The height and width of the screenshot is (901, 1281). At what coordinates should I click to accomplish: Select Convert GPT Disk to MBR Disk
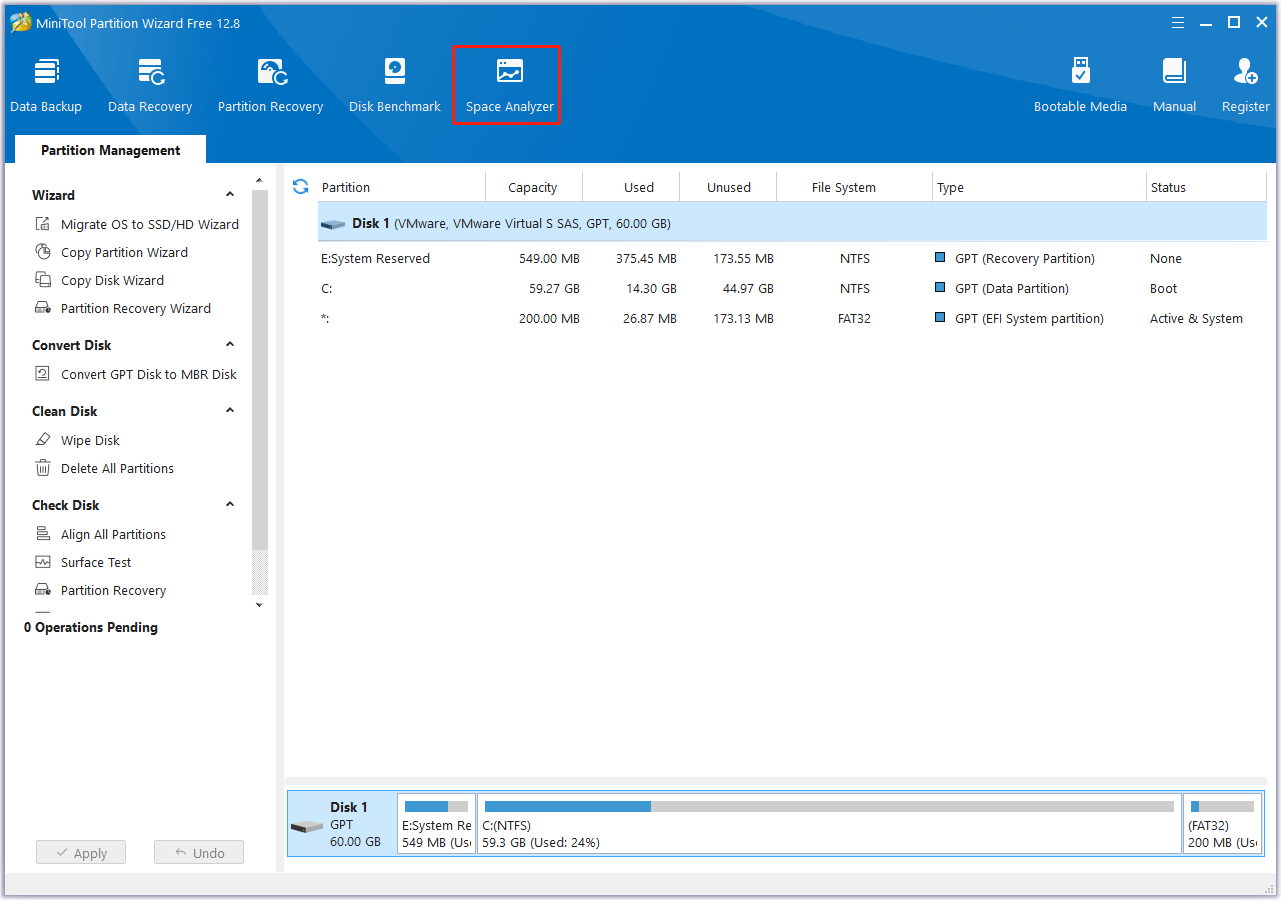click(x=149, y=374)
